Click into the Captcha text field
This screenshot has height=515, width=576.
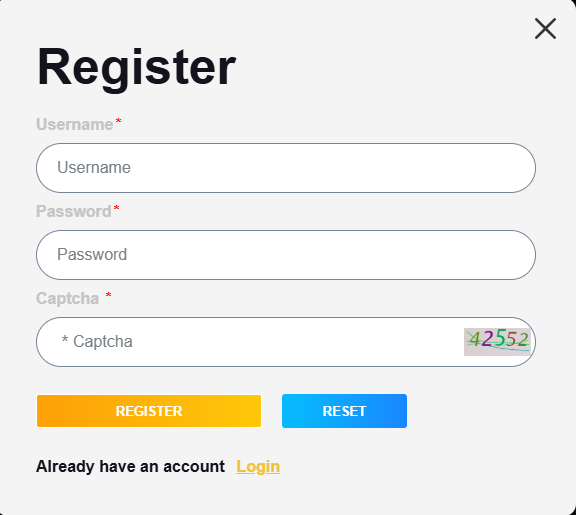click(250, 342)
